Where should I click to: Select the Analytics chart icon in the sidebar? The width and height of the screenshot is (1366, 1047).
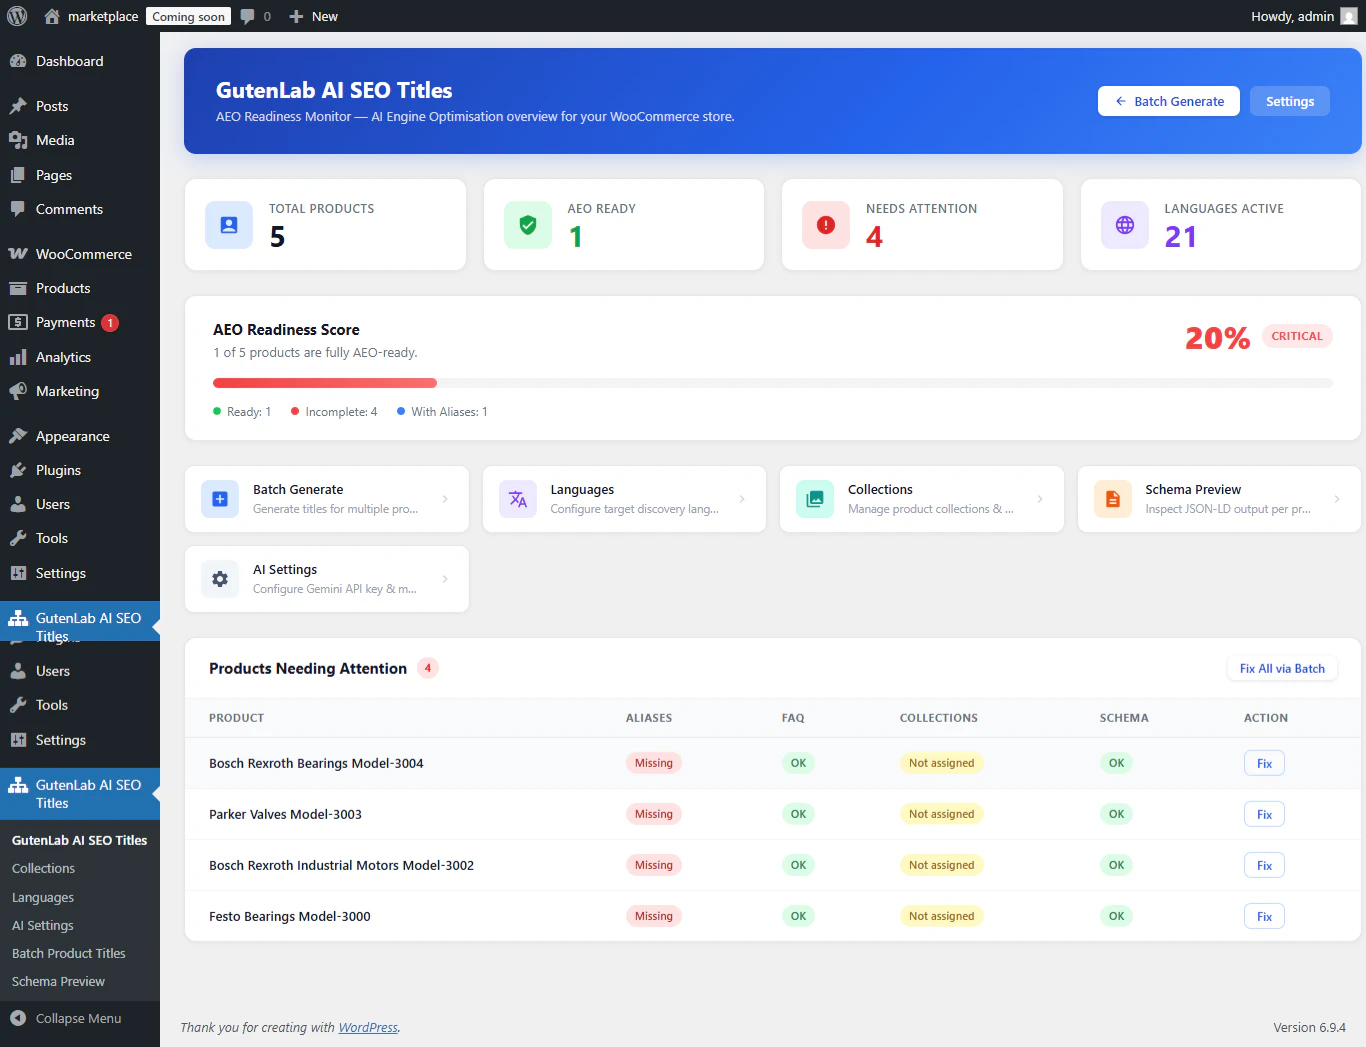tap(20, 357)
